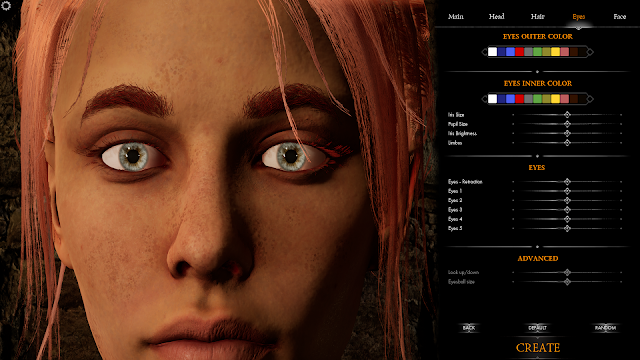Select dark brown swatch in Eyes Outer Color
Image resolution: width=640 pixels, height=360 pixels.
click(x=573, y=52)
